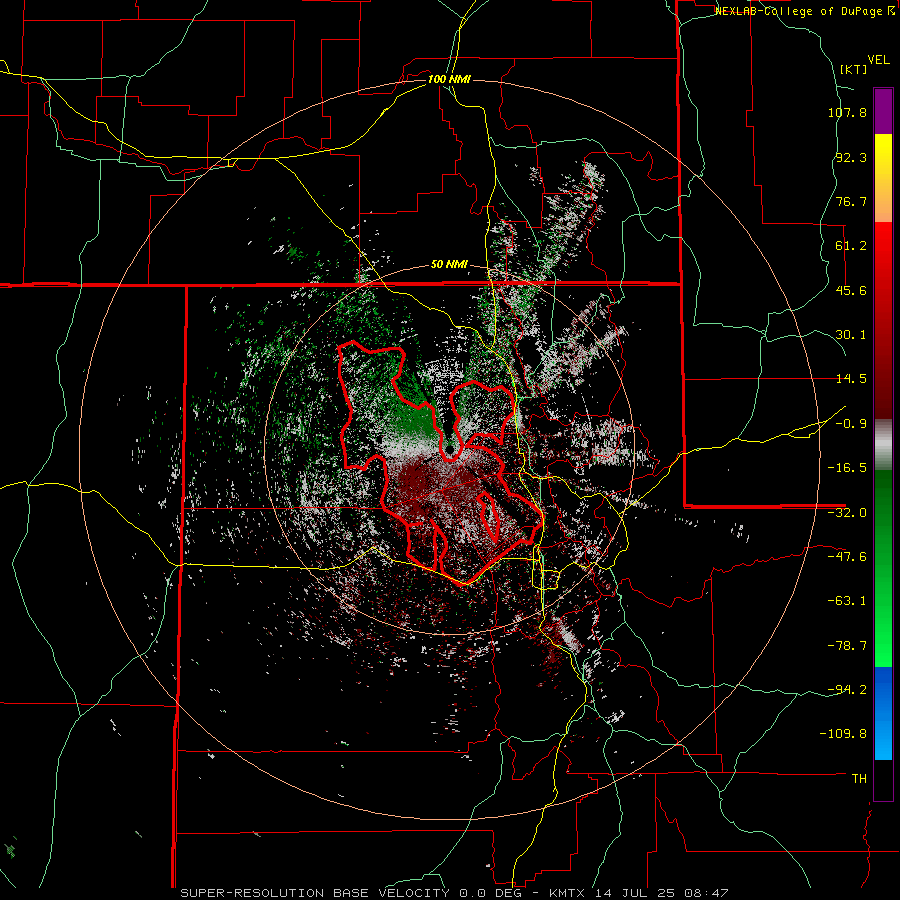Select the -32.0 legend value
The width and height of the screenshot is (900, 900).
click(847, 513)
